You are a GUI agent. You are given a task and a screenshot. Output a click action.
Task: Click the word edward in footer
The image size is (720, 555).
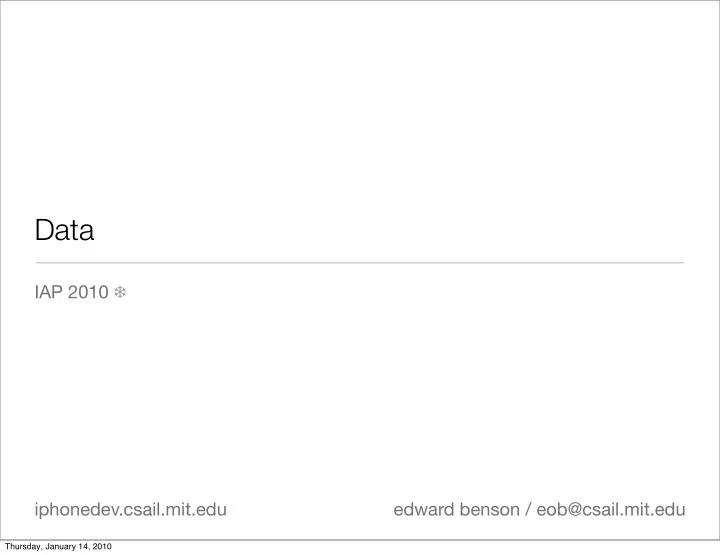(x=424, y=510)
